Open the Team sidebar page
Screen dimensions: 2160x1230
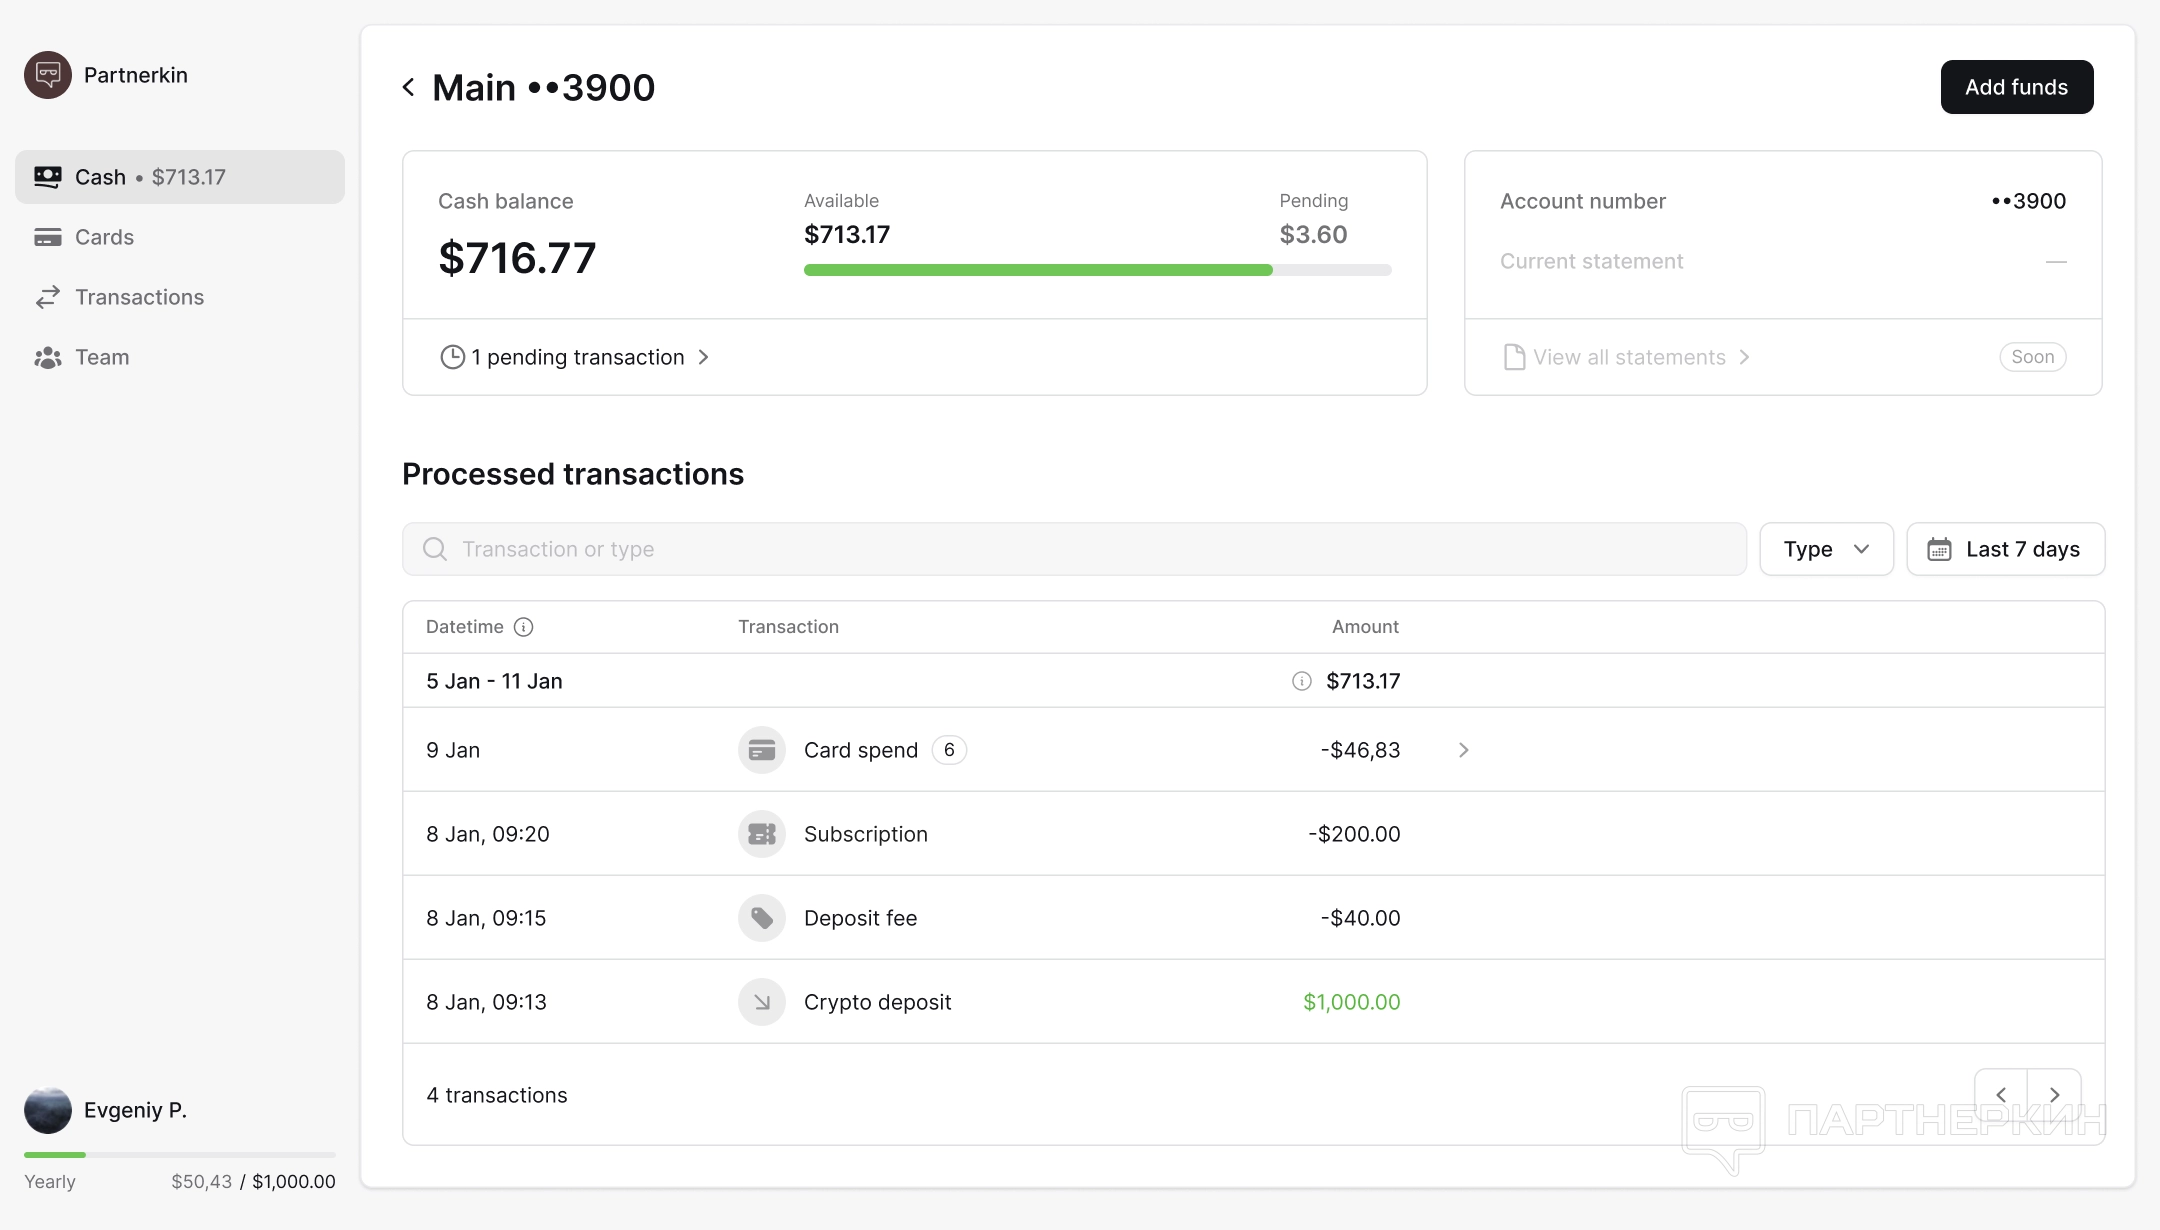tap(102, 357)
